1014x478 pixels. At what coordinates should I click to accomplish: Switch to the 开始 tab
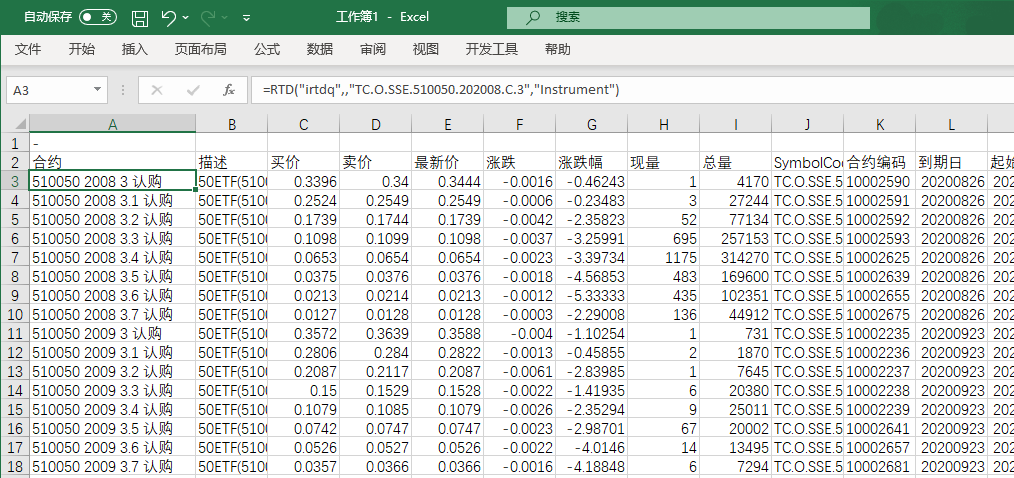click(81, 49)
